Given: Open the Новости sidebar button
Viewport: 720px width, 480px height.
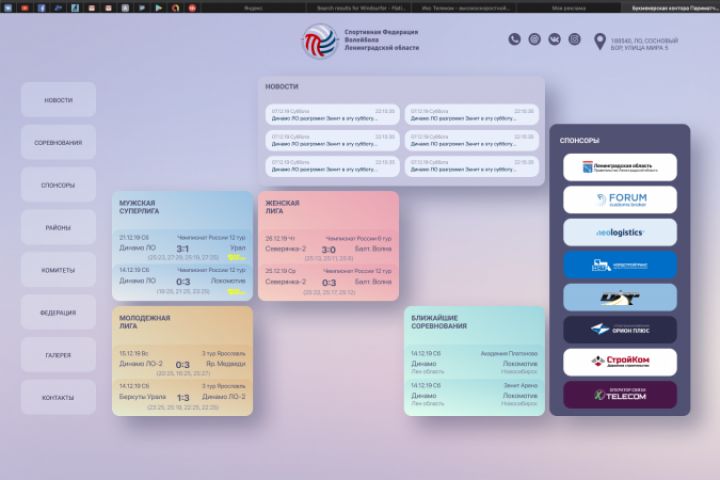Looking at the screenshot, I should (x=58, y=100).
